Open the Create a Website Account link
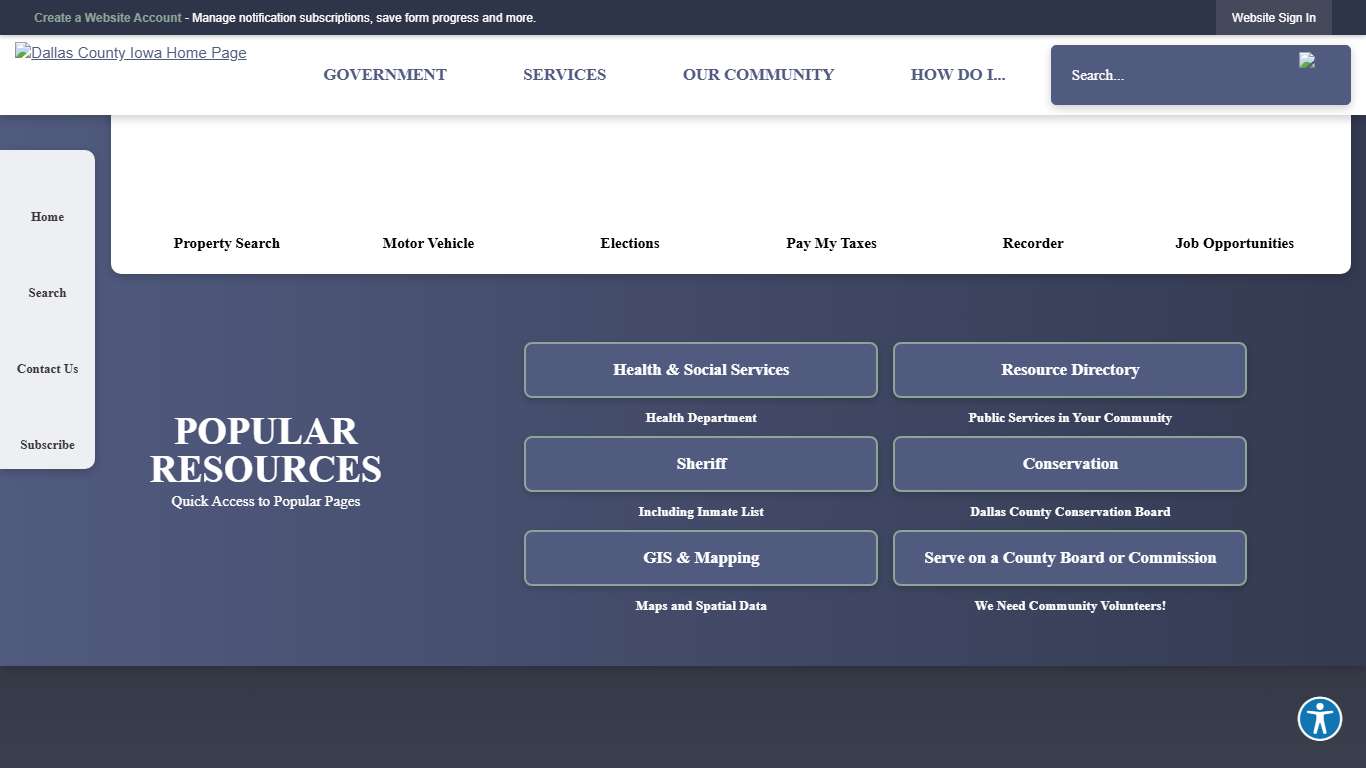The image size is (1366, 768). [108, 17]
